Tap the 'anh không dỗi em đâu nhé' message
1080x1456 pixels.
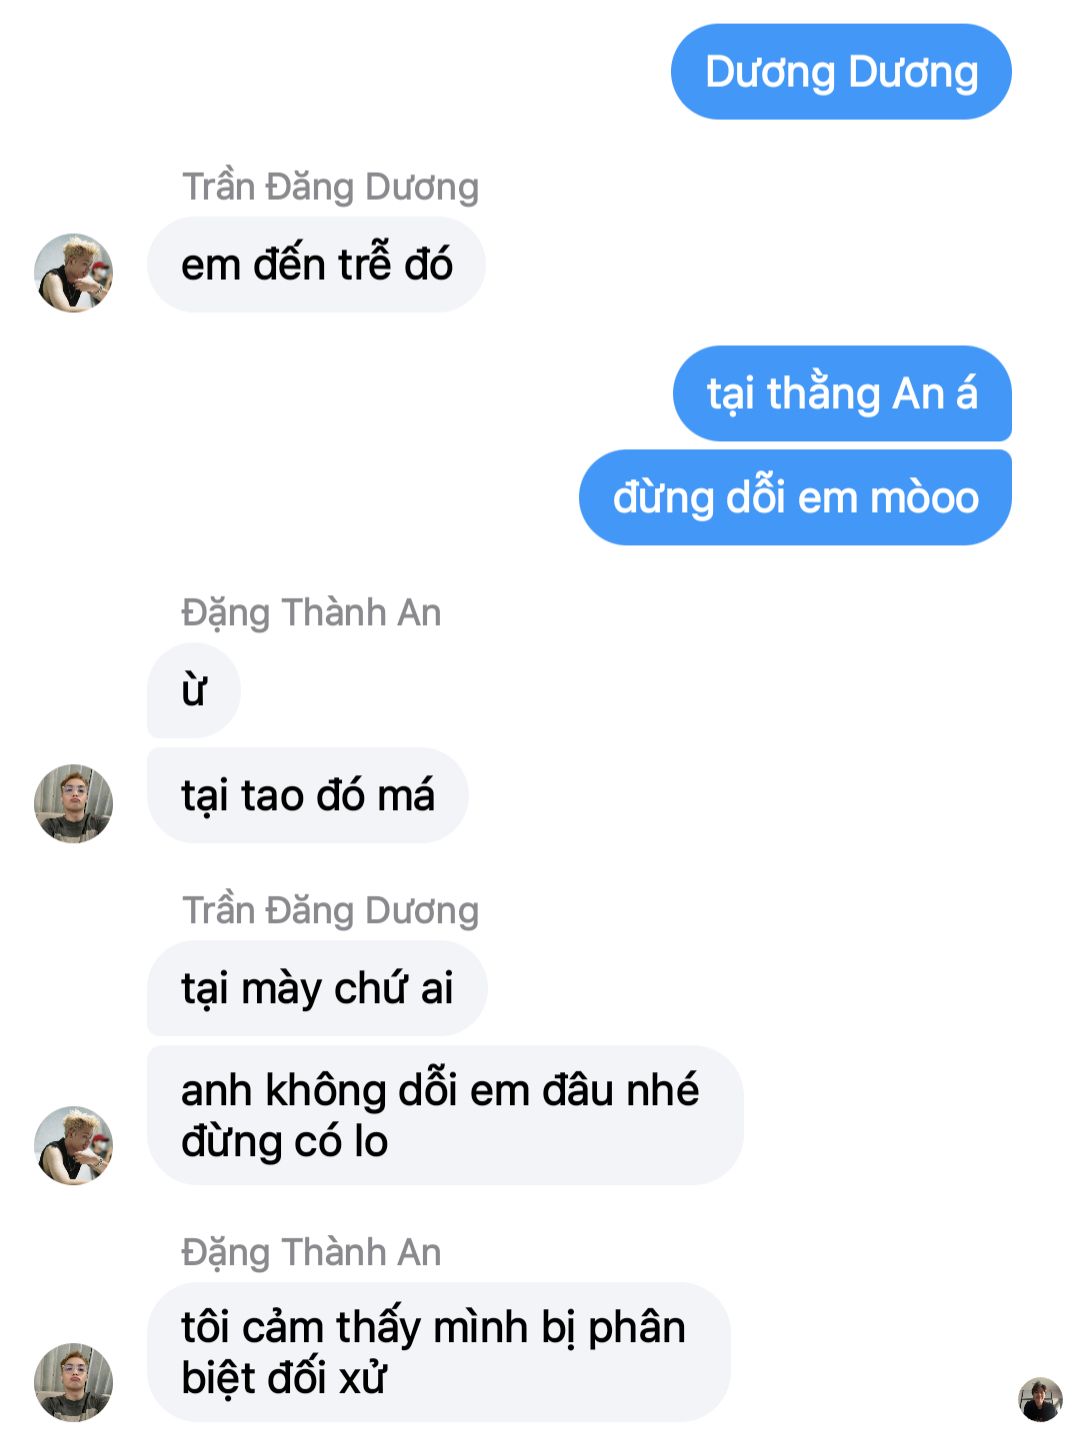[445, 1116]
